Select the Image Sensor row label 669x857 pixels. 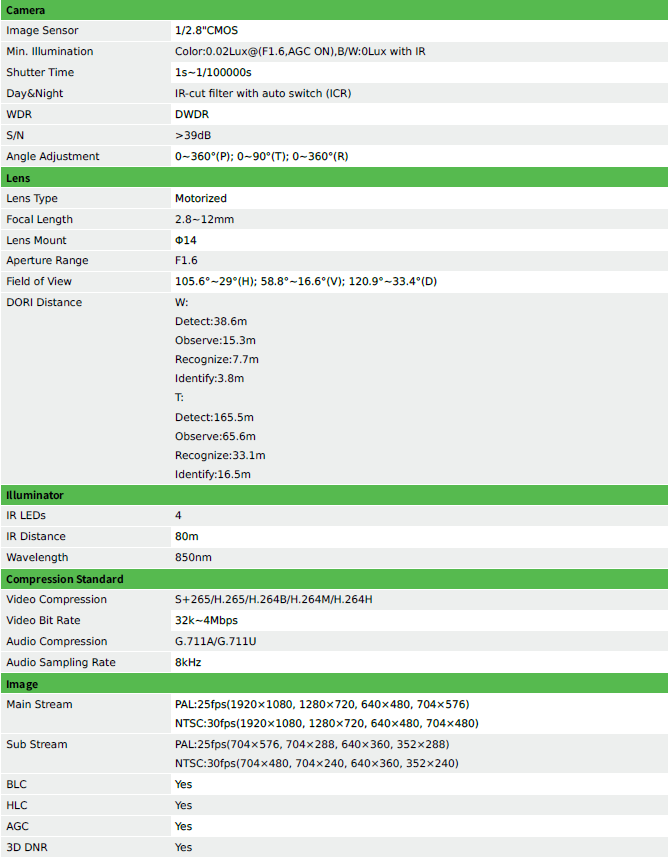click(x=42, y=31)
